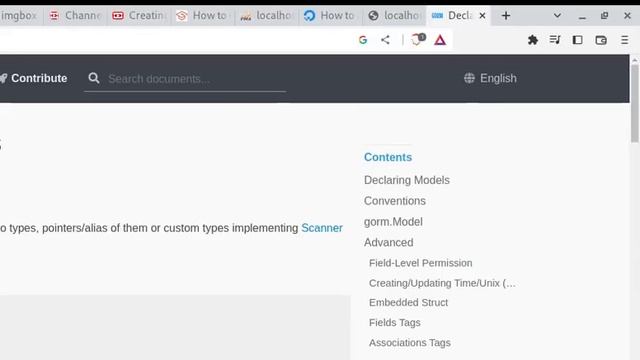Open Creating/Updating Time/Unix entry

pos(442,283)
